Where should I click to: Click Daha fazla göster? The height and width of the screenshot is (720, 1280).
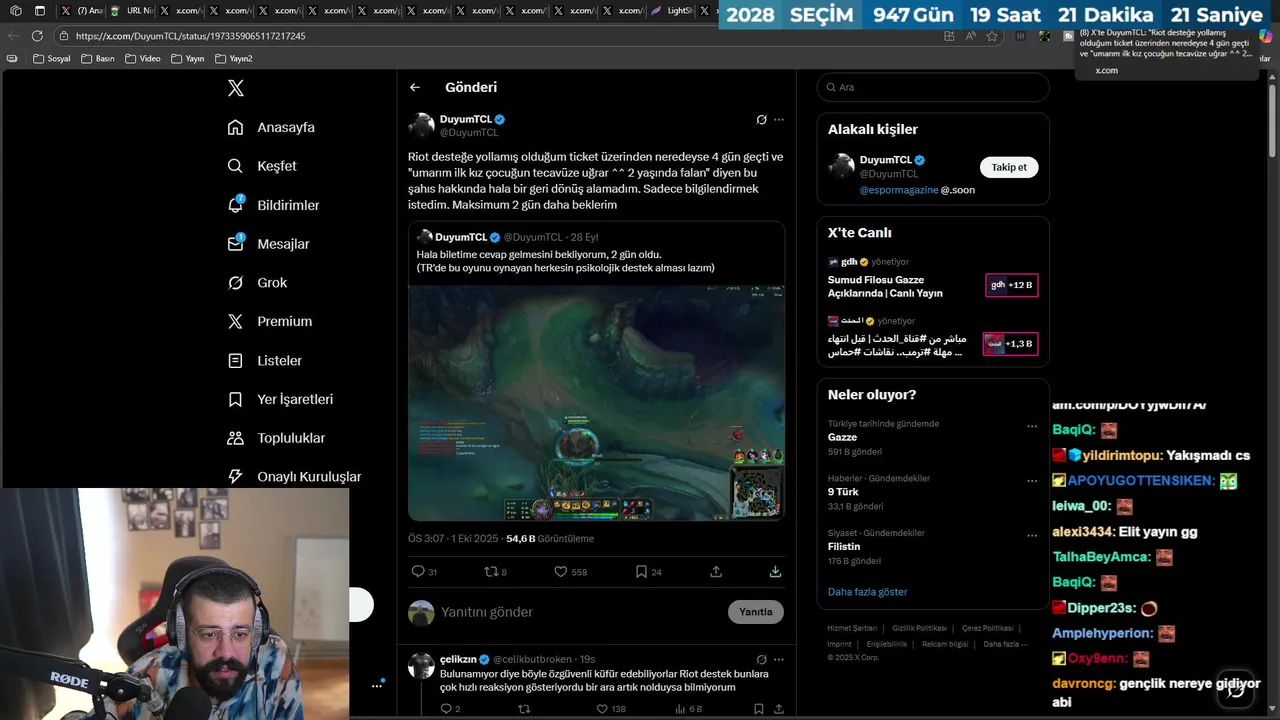point(867,592)
